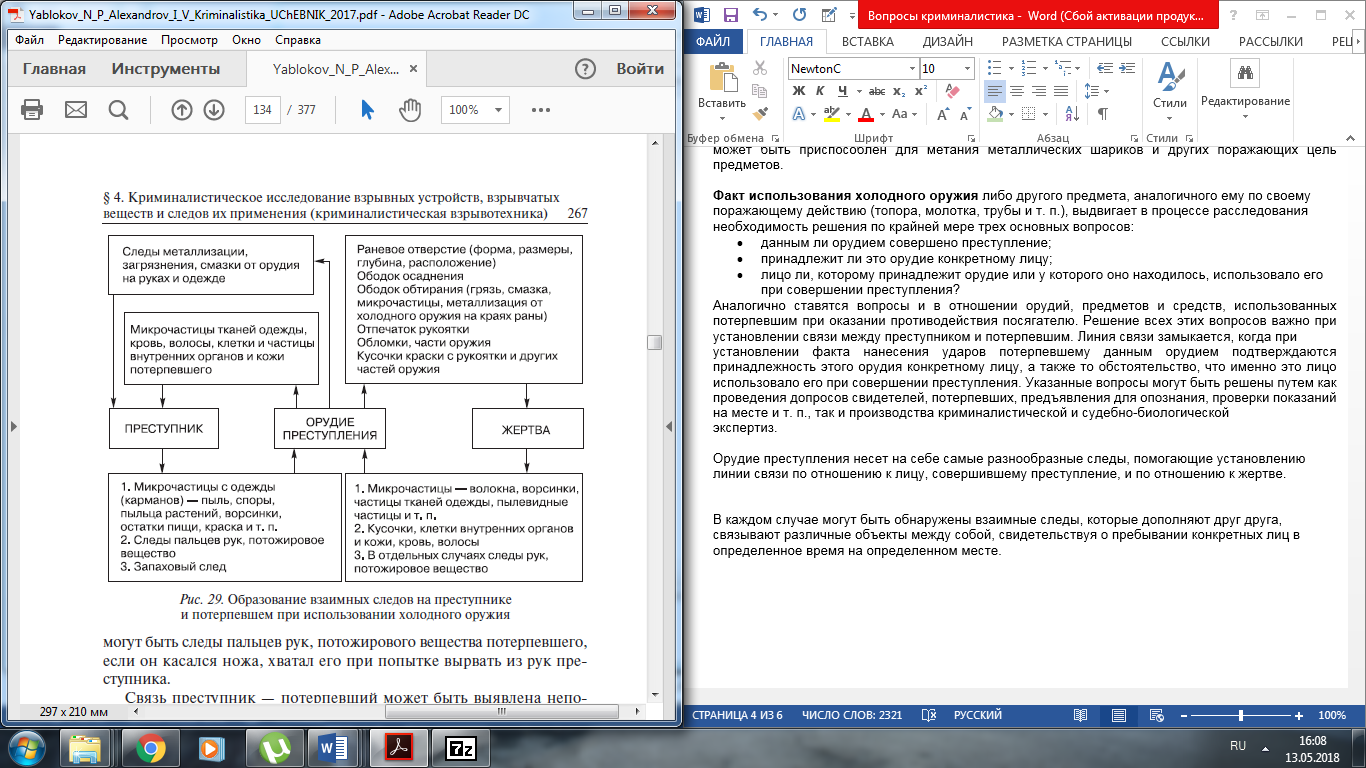Switch to ВСТАВКА ribbon tab
The height and width of the screenshot is (768, 1366).
[868, 42]
